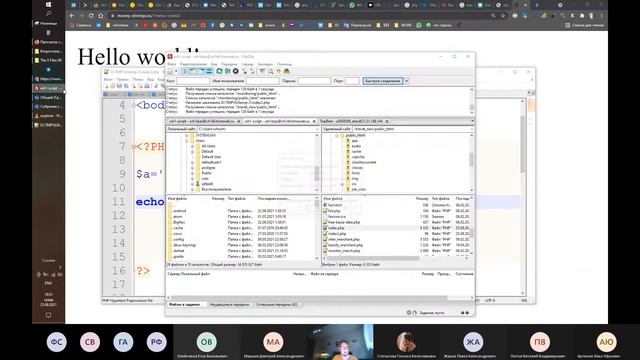Select free-kassa-data.php in the remote file list
This screenshot has width=640, height=360.
coord(344,222)
